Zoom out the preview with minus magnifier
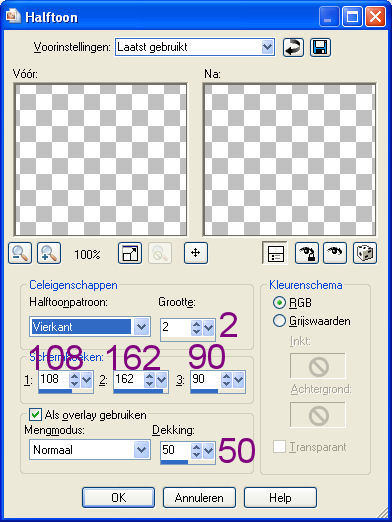Viewport: 392px width, 522px height. click(x=20, y=253)
